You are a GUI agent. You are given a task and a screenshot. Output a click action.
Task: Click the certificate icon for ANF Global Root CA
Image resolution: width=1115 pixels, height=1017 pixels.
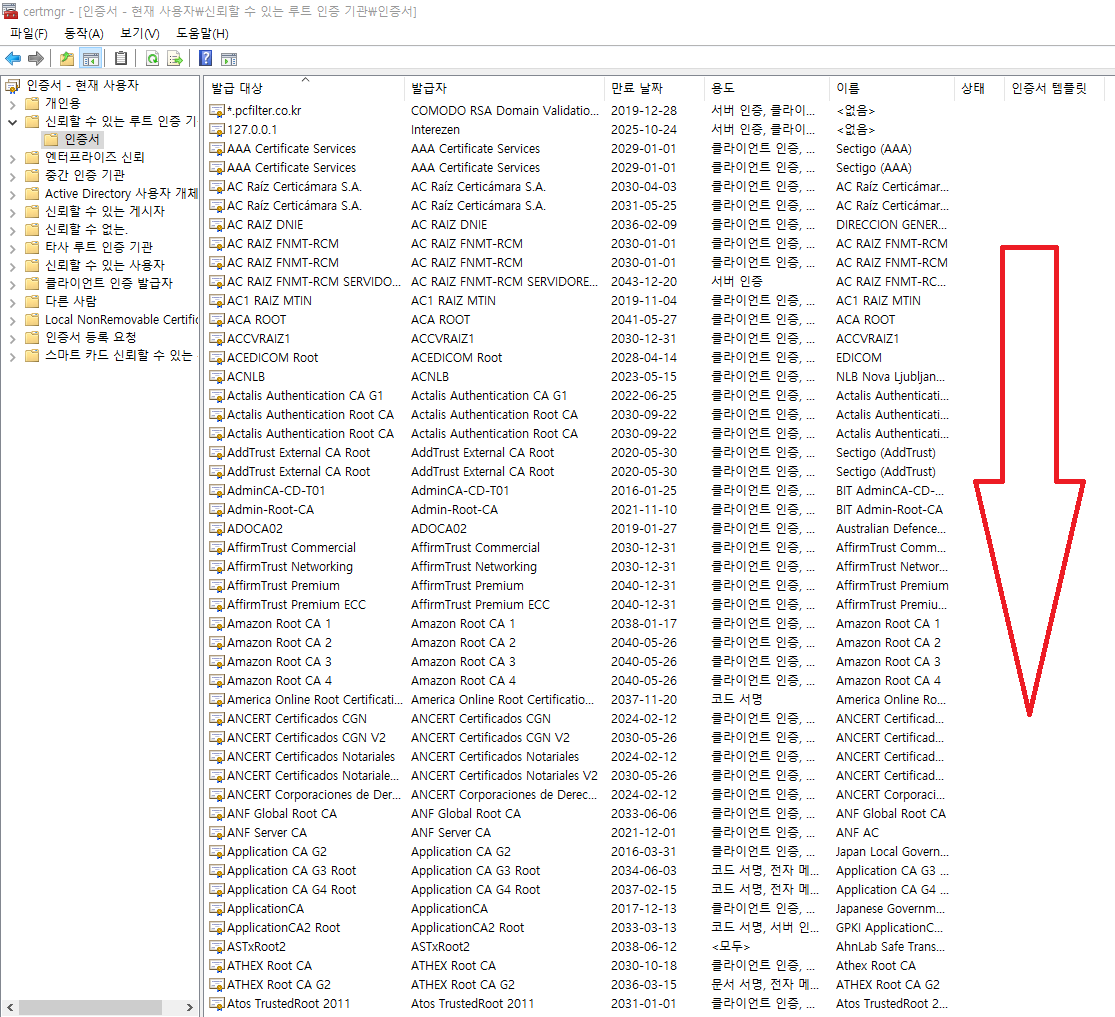point(217,814)
